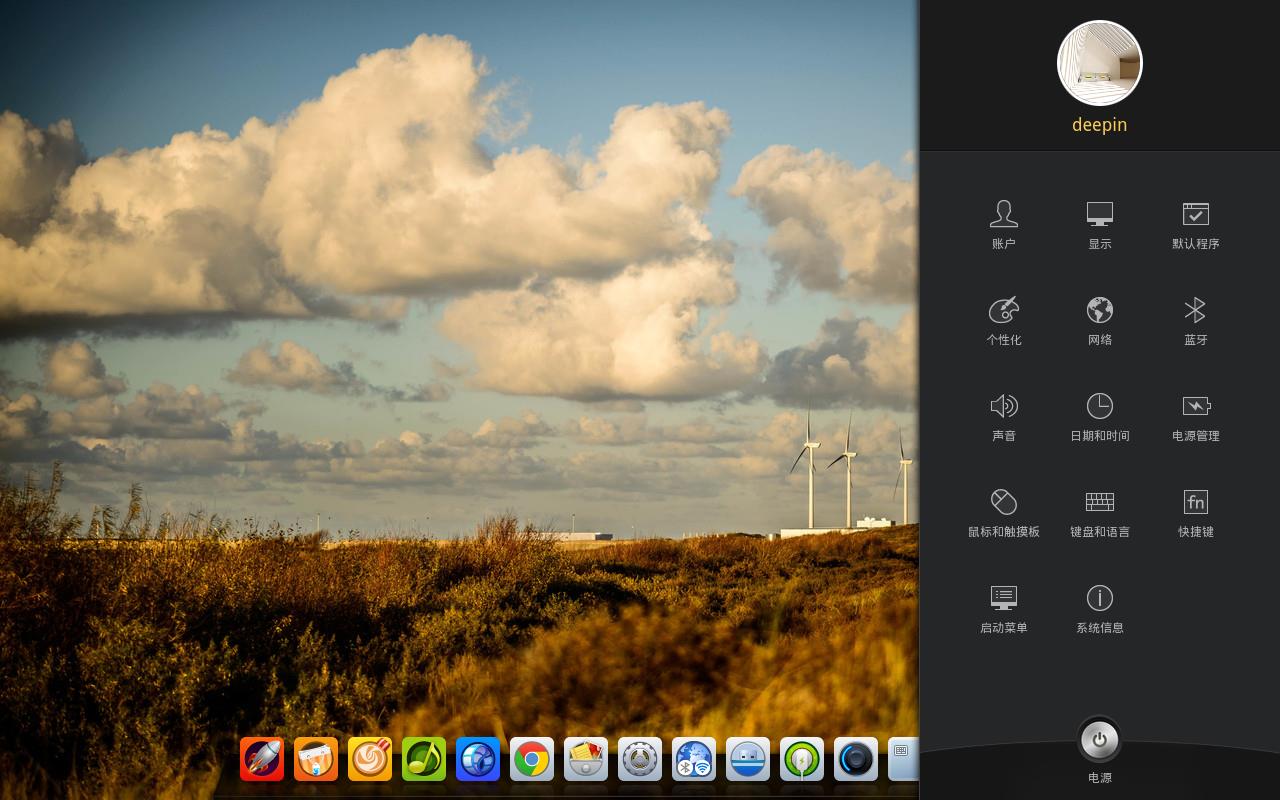Click the 电源 power button

(x=1099, y=741)
